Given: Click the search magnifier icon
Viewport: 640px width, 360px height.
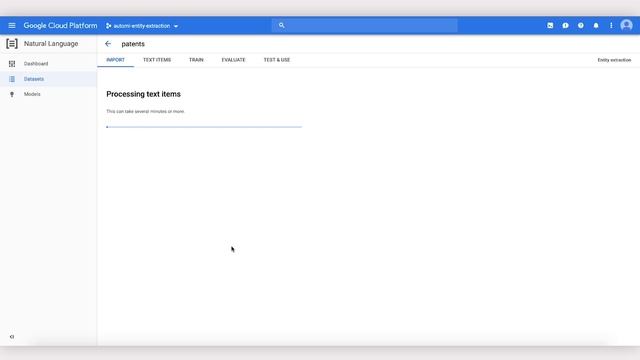Looking at the screenshot, I should 282,25.
